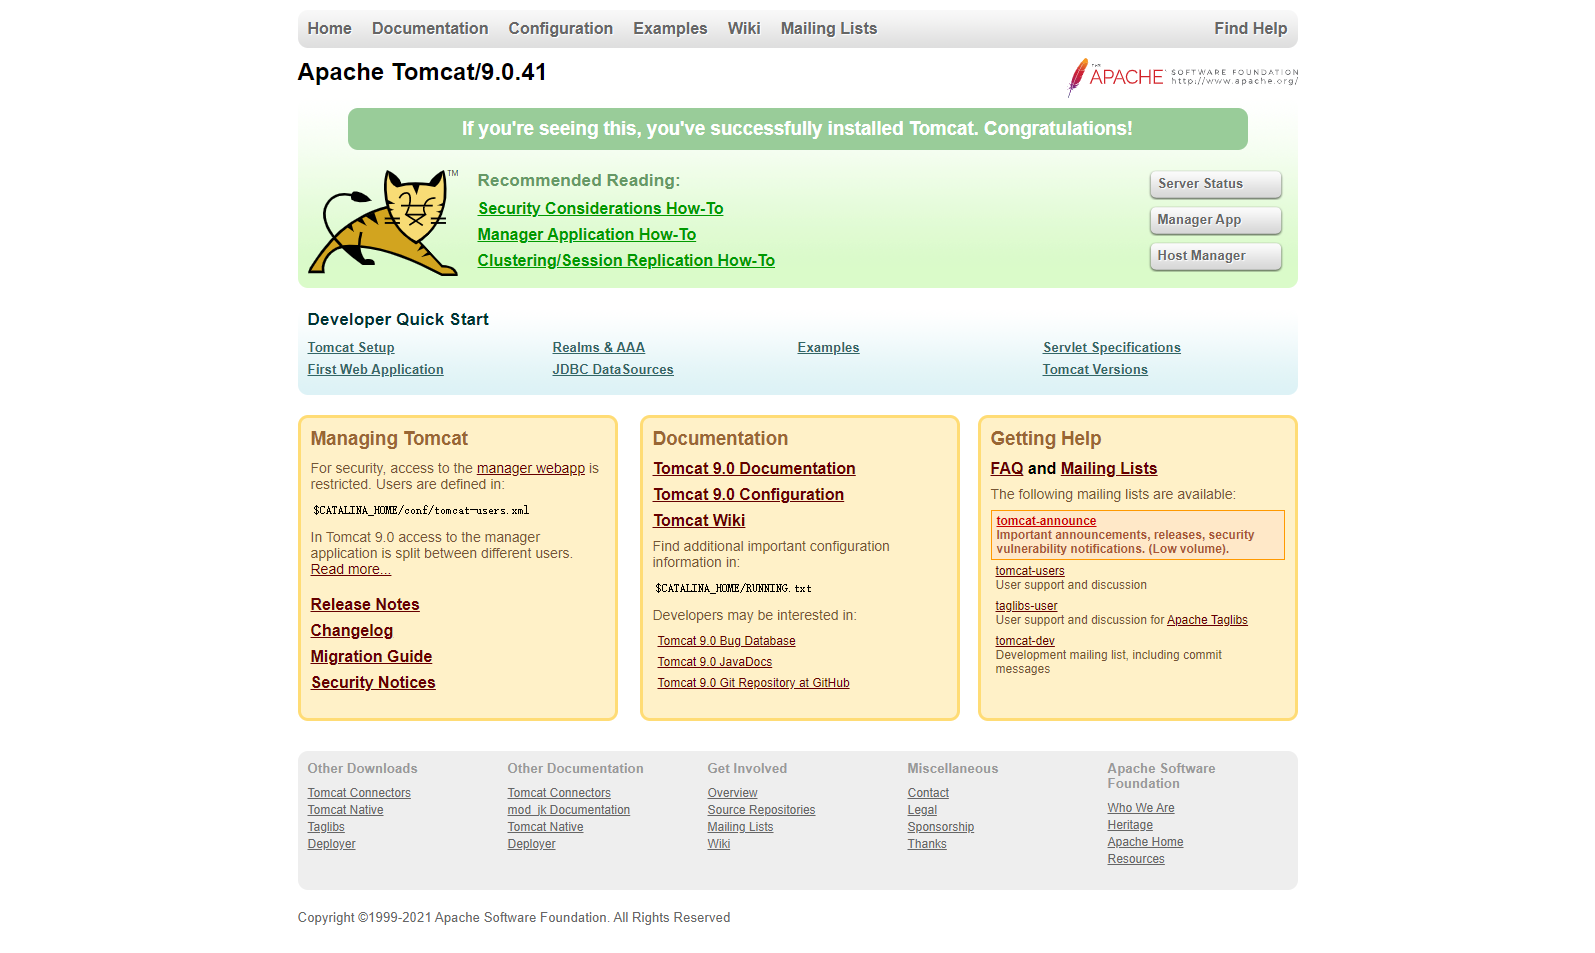Viewport: 1595px width, 953px height.
Task: Open Tomcat Versions link
Action: coord(1095,370)
